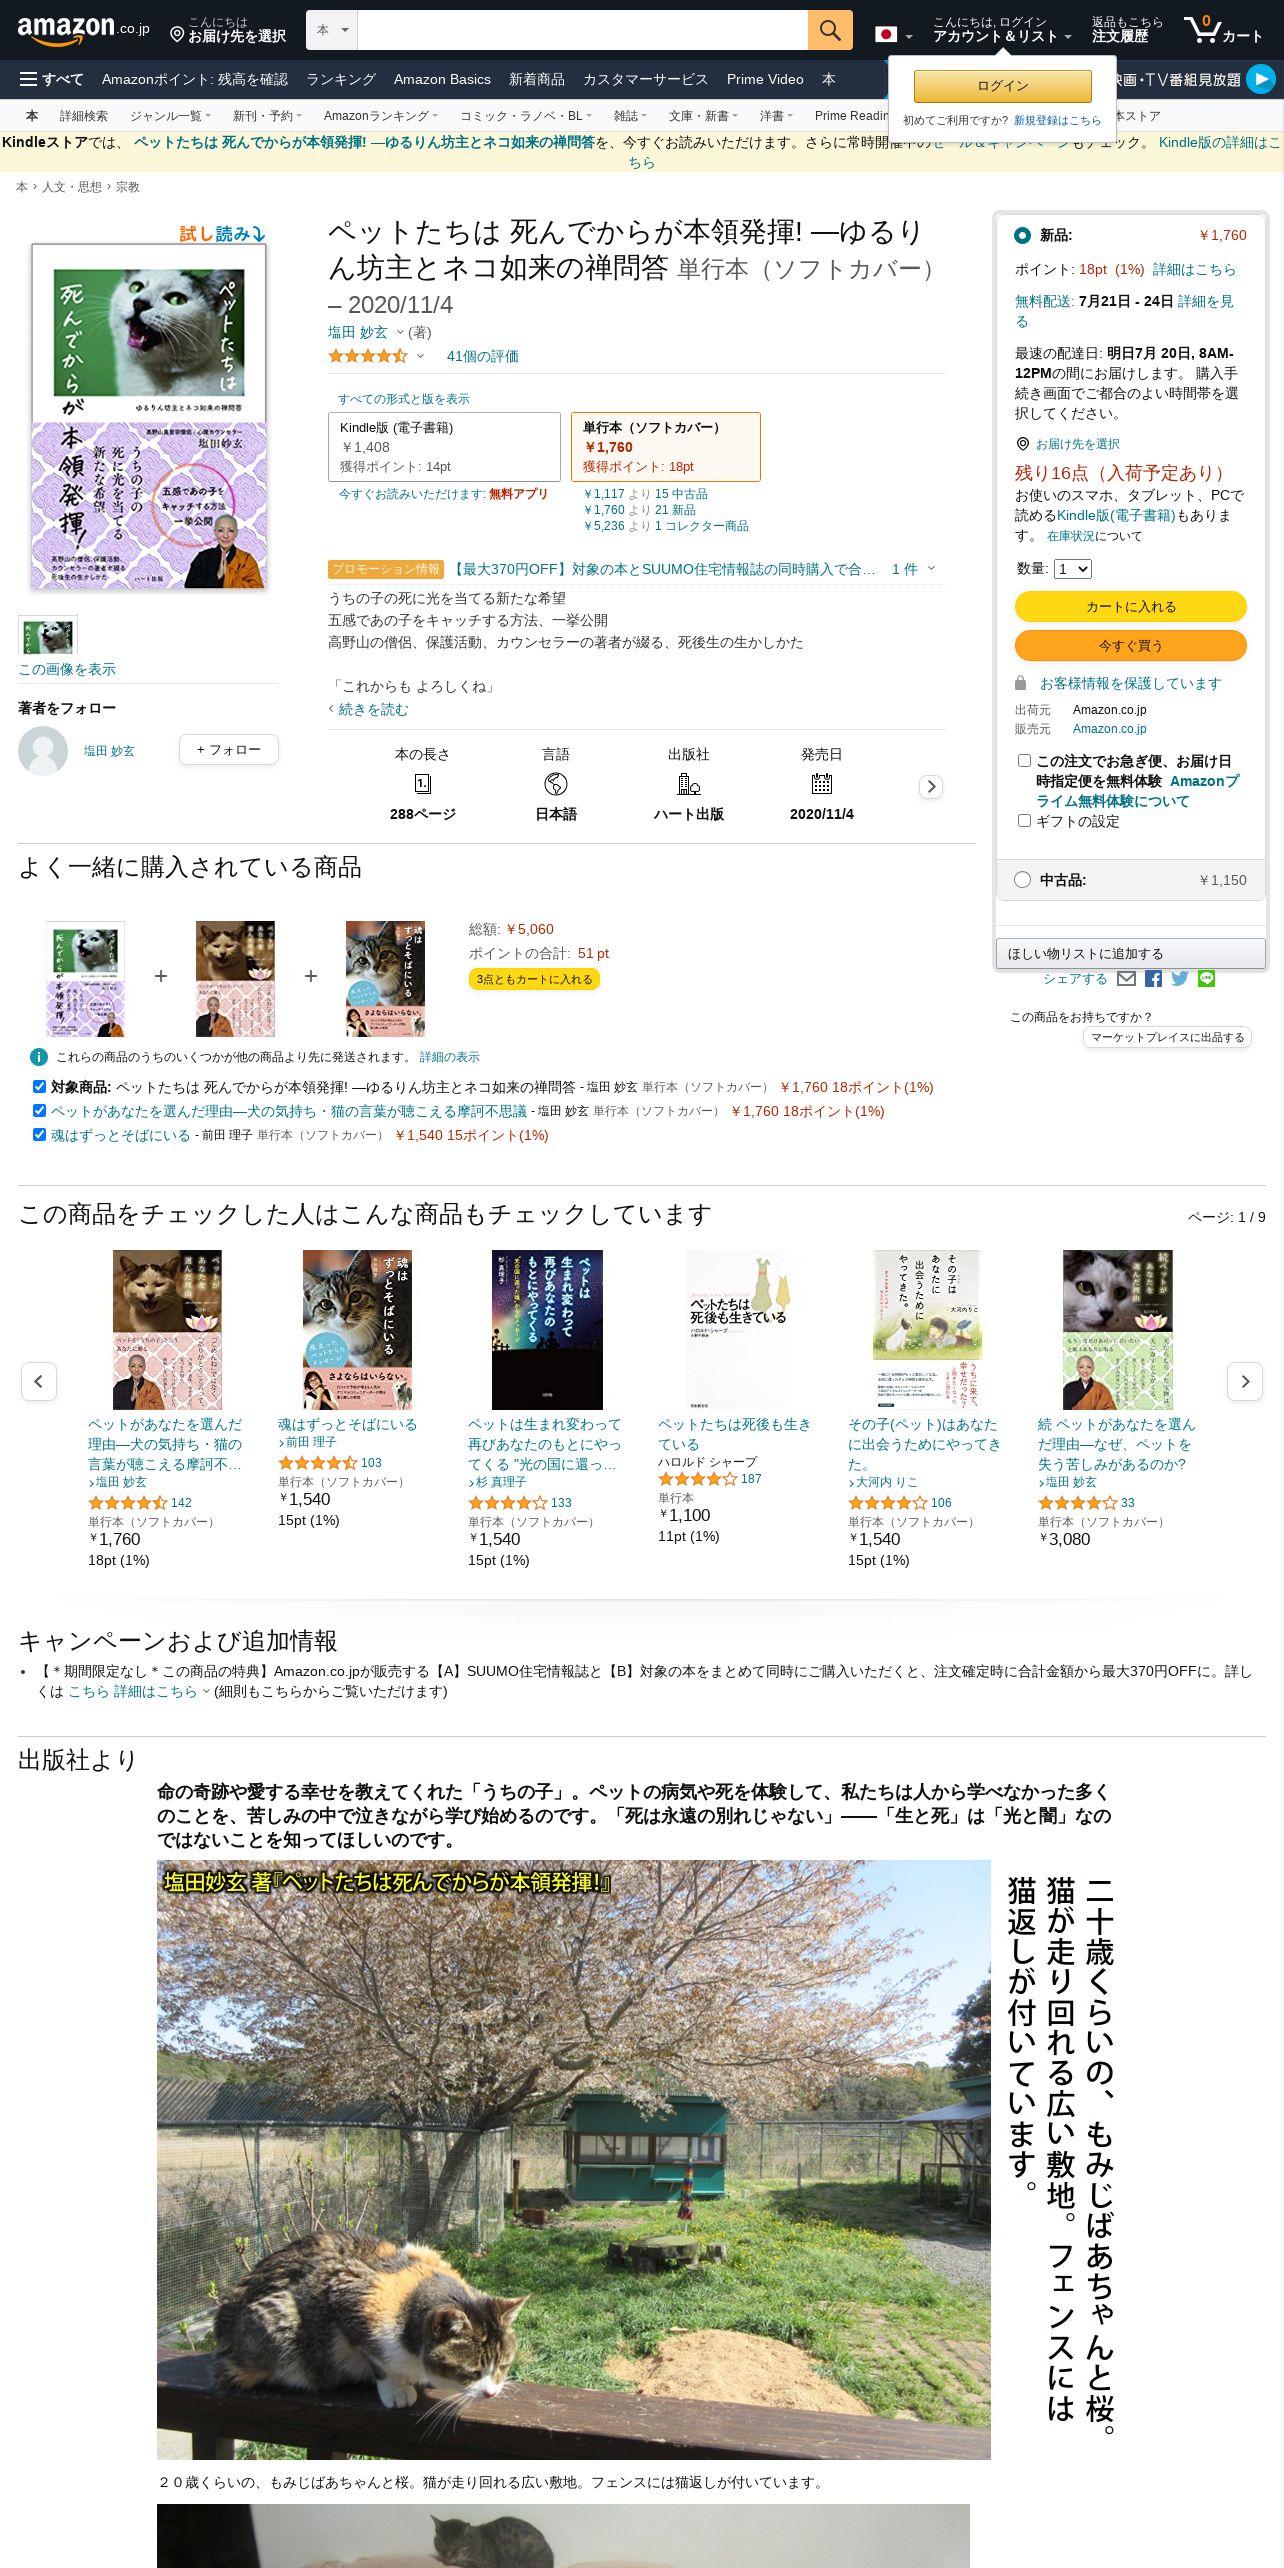1284x2568 pixels.
Task: Share on Facebook icon
Action: [1153, 979]
